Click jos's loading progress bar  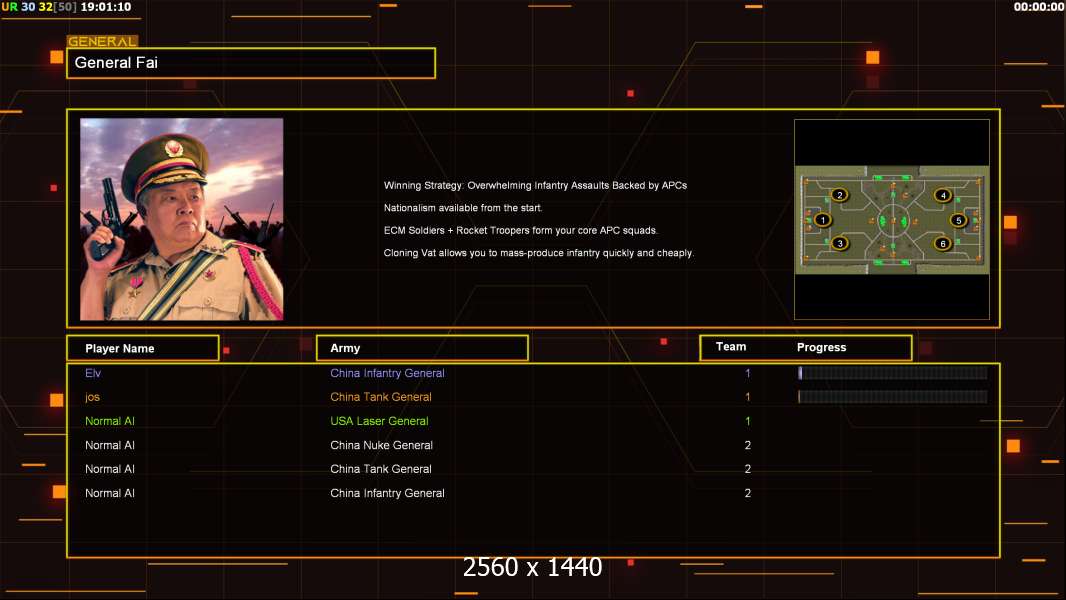pos(893,397)
